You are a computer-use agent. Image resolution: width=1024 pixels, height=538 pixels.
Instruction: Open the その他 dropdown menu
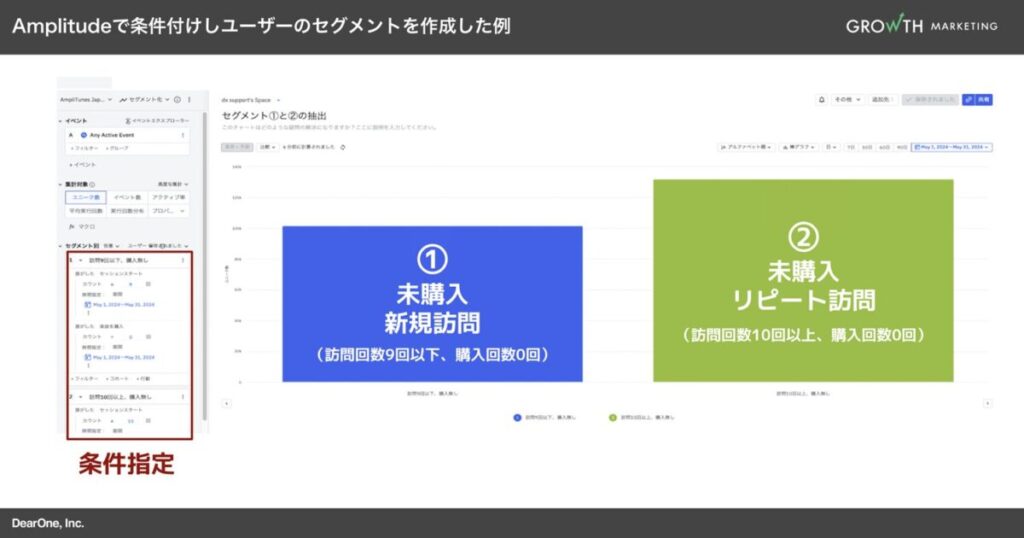tap(846, 100)
